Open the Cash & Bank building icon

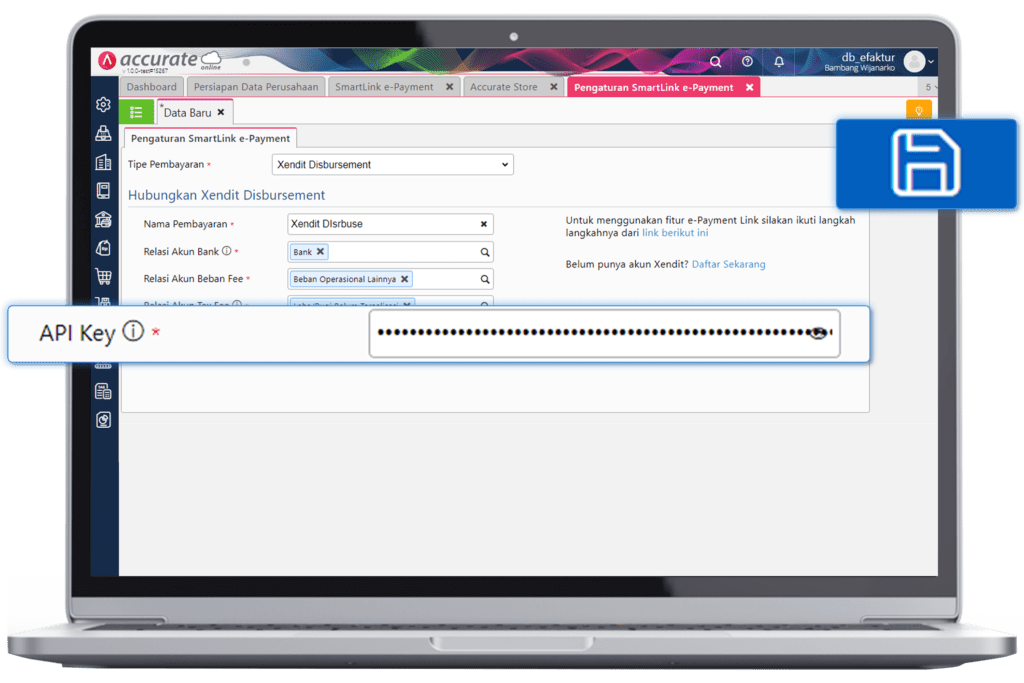tap(103, 219)
